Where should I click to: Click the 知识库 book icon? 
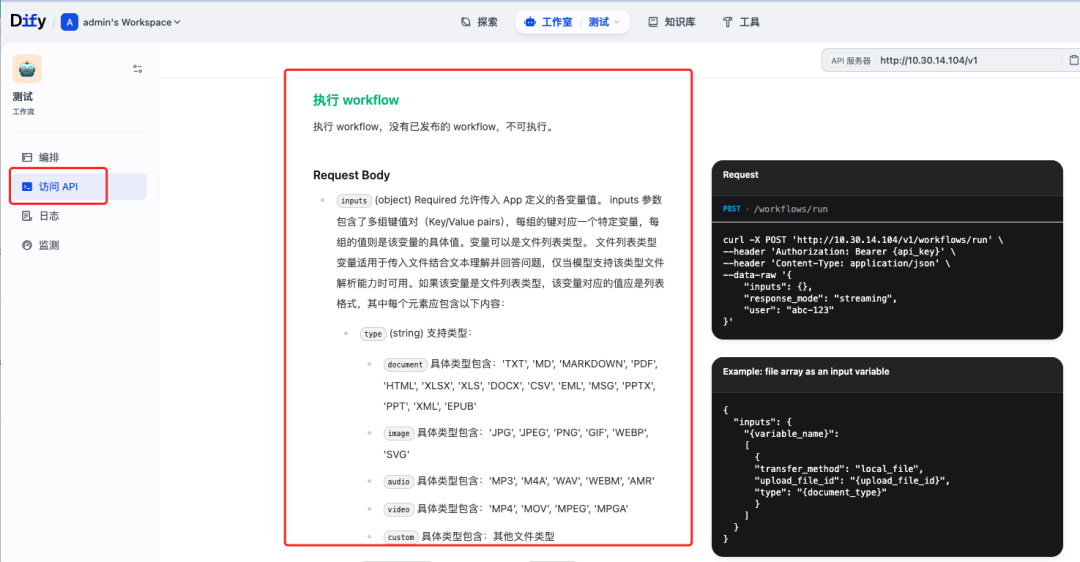click(653, 22)
